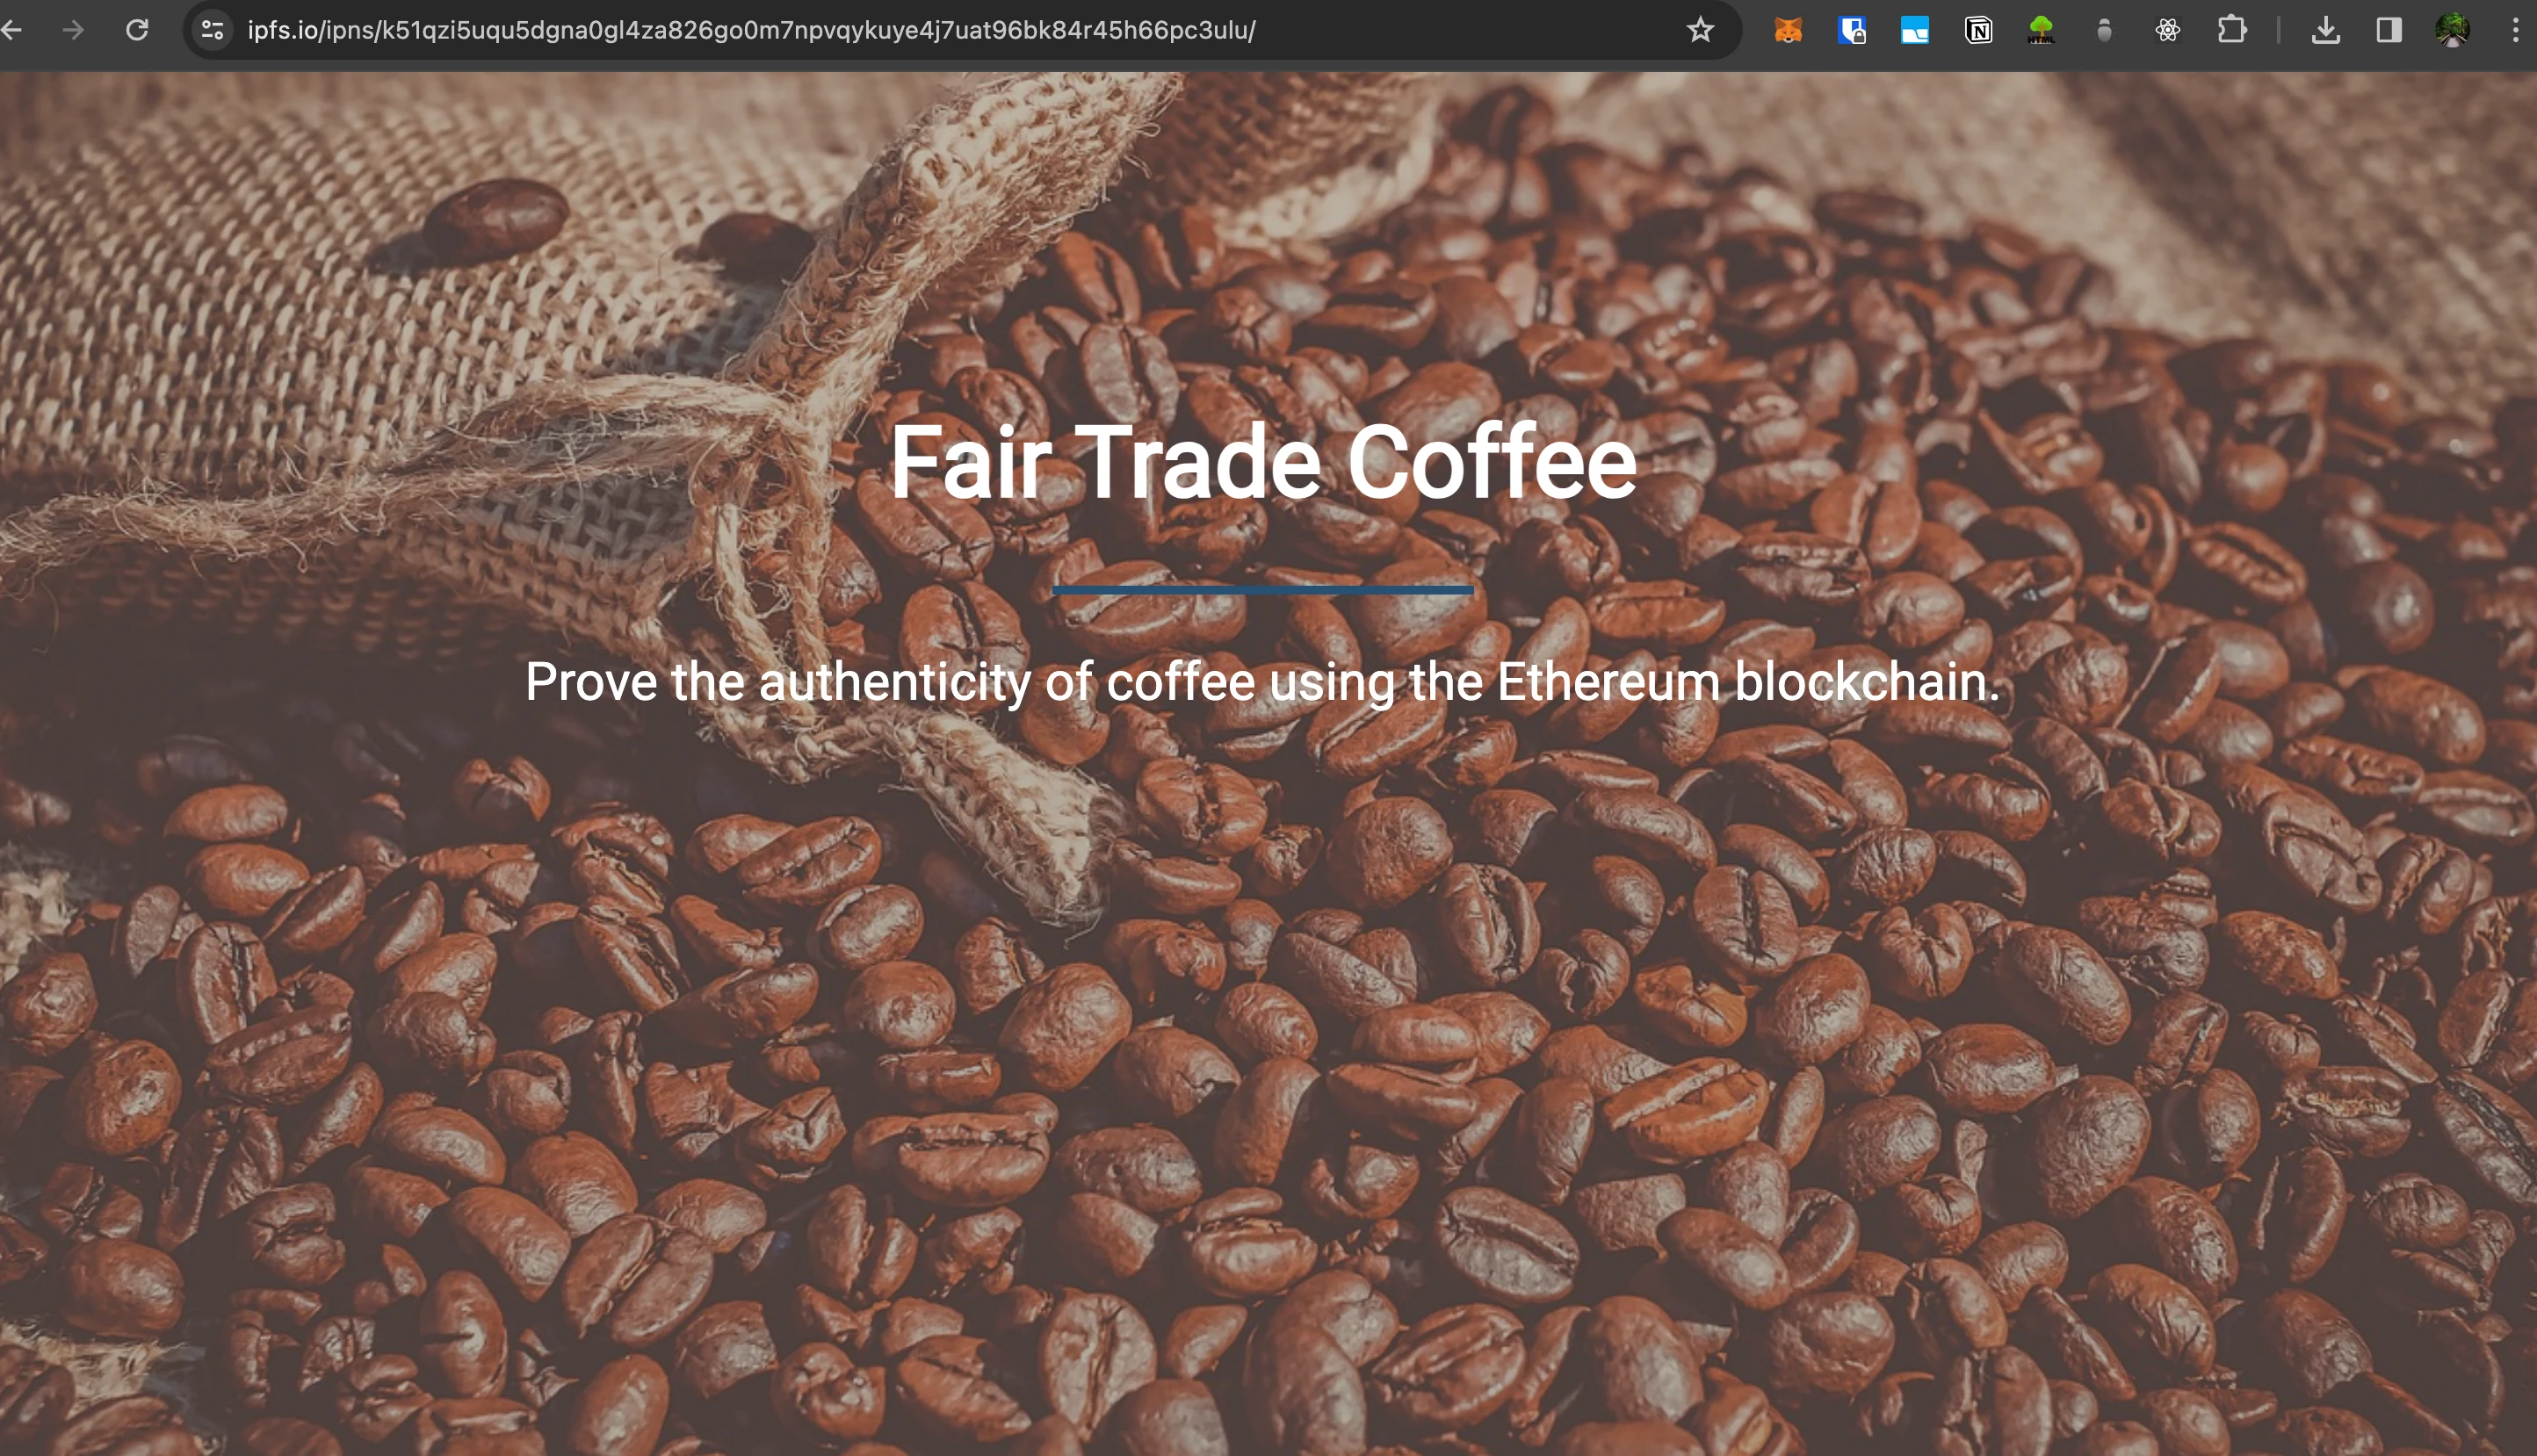The width and height of the screenshot is (2537, 1456).
Task: Open the three-dot Chrome menu
Action: tap(2515, 30)
